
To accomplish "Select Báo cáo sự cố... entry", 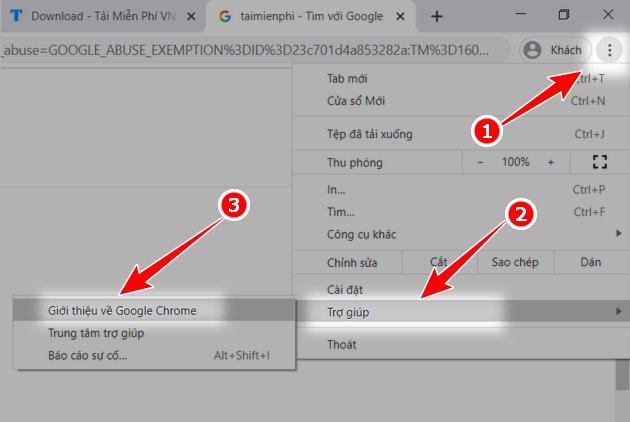I will click(x=154, y=355).
